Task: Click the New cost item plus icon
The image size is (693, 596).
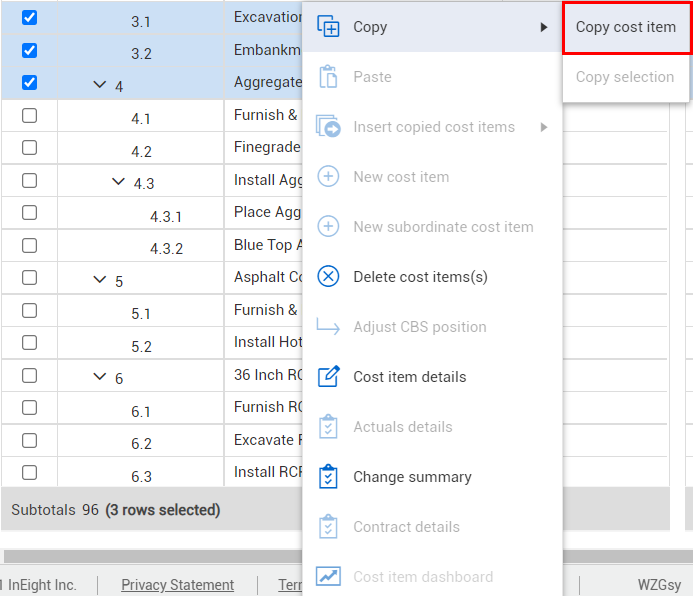Action: (x=328, y=177)
